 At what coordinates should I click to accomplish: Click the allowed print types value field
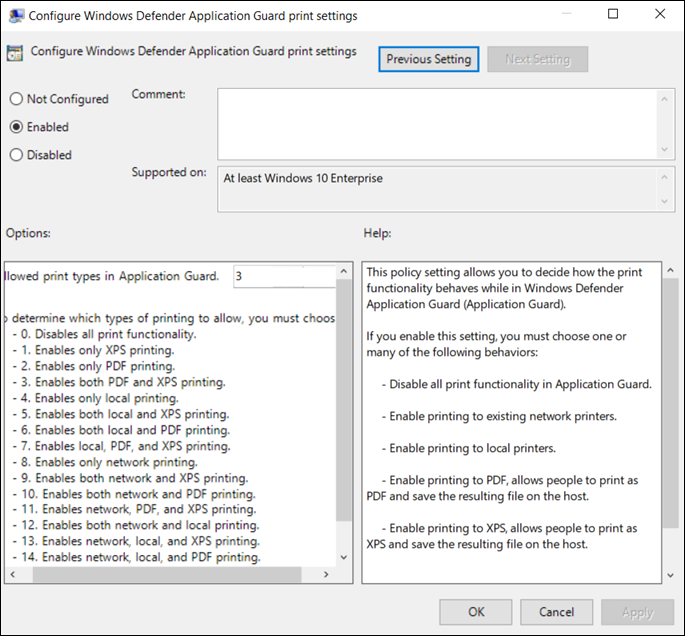[284, 276]
